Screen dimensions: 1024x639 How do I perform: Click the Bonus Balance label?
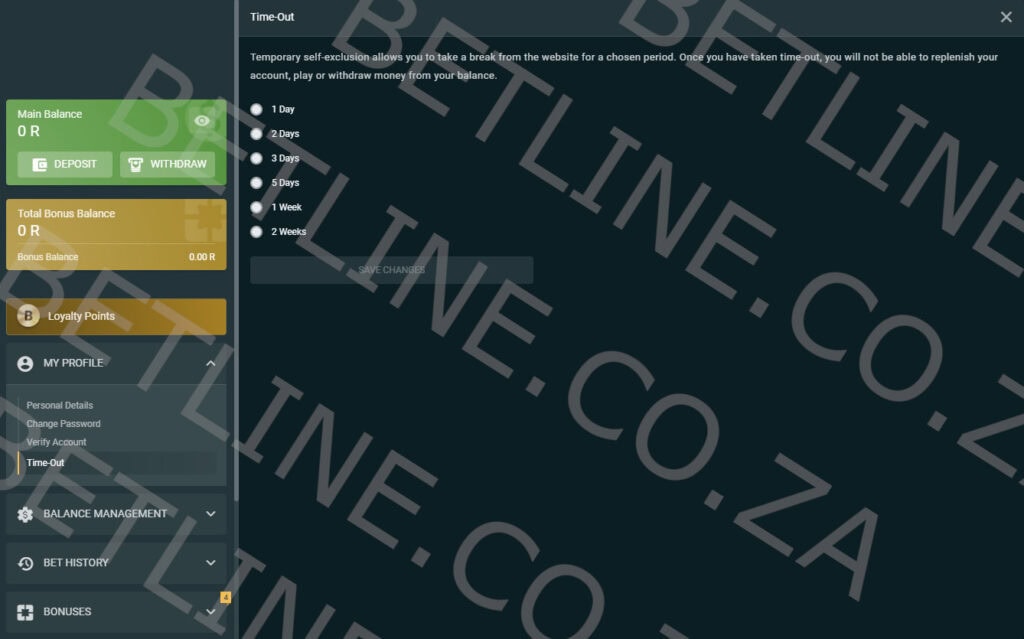pos(48,257)
